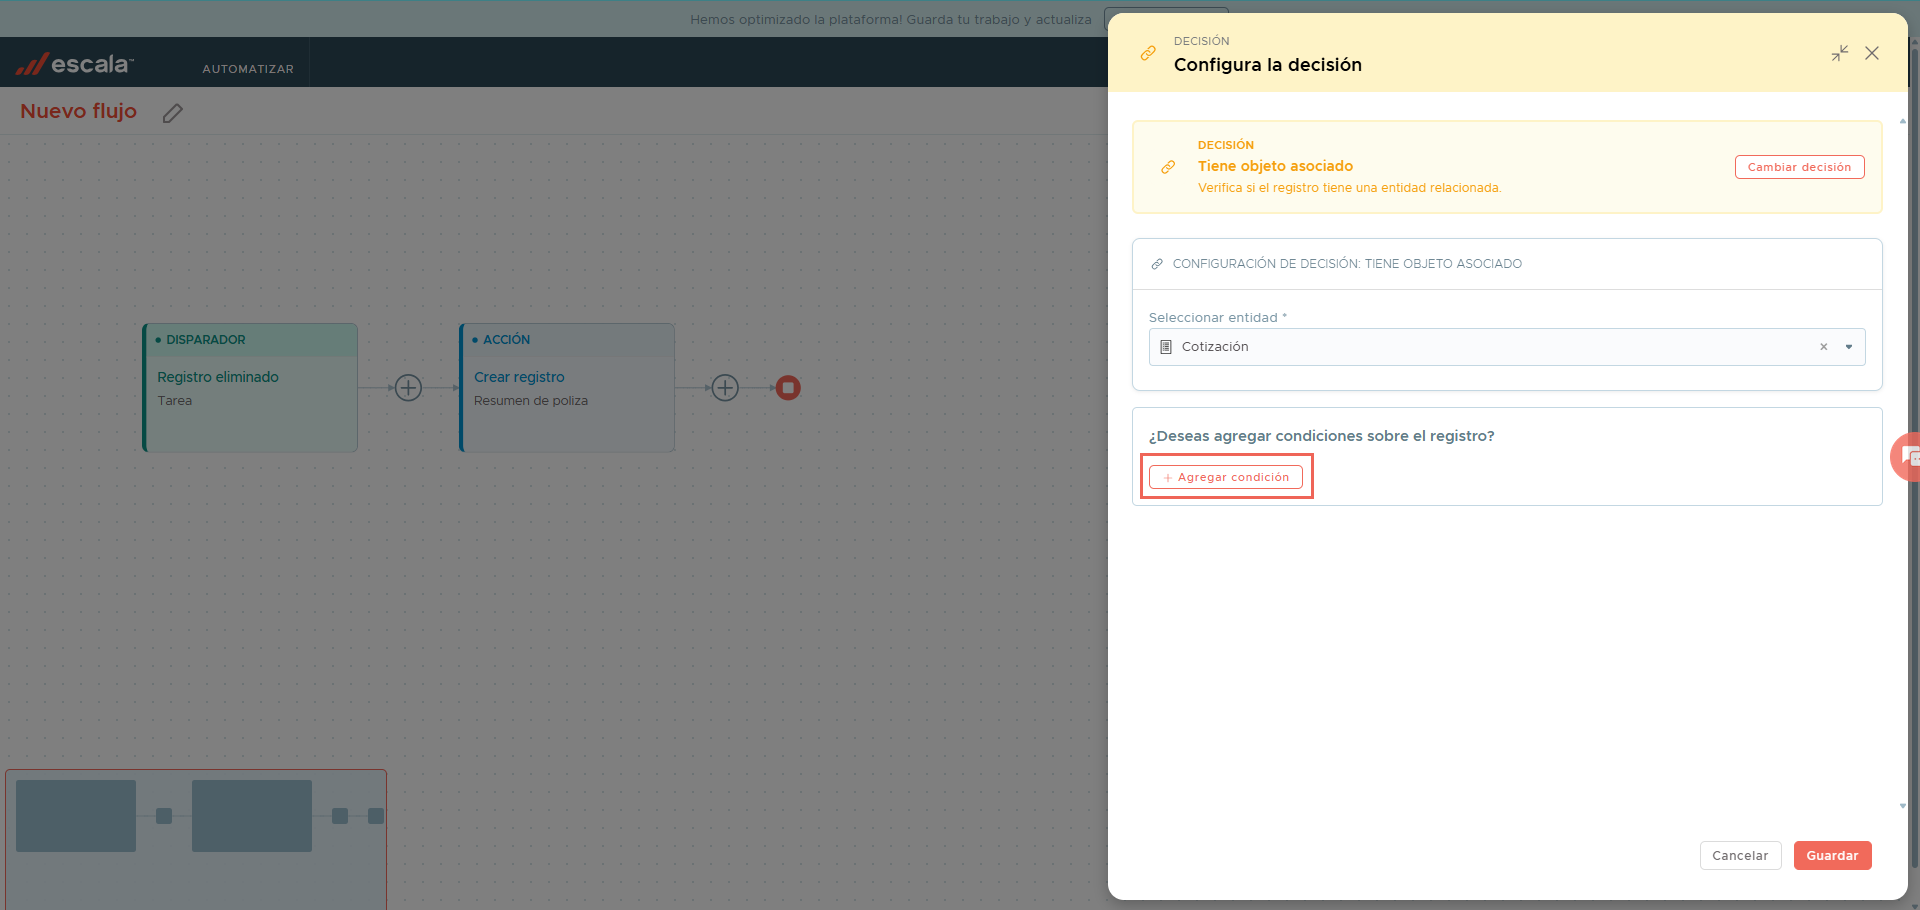Collapse the decision panel with shrink icon
This screenshot has height=910, width=1920.
tap(1840, 53)
